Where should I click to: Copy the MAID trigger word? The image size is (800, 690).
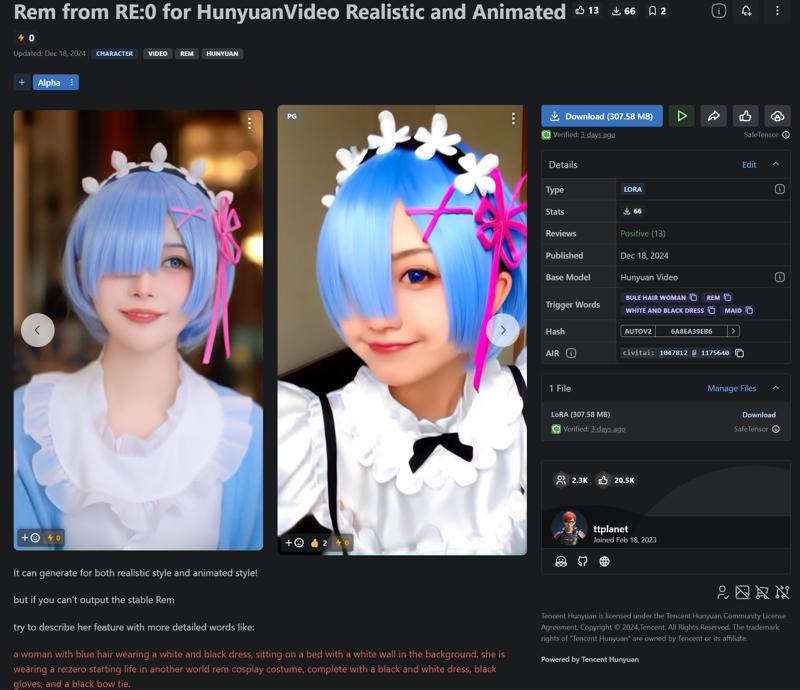[749, 310]
